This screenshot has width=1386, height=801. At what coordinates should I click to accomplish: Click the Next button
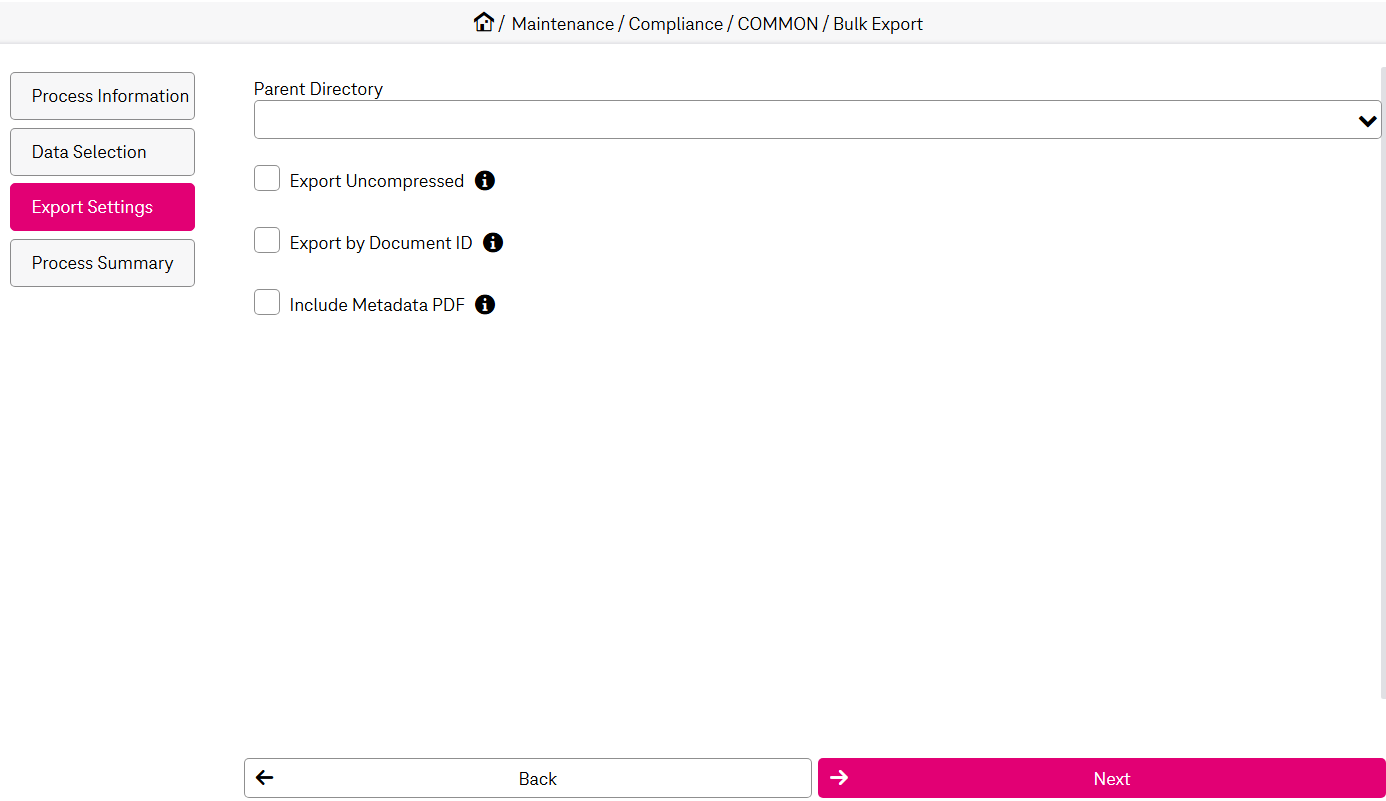pos(1101,778)
